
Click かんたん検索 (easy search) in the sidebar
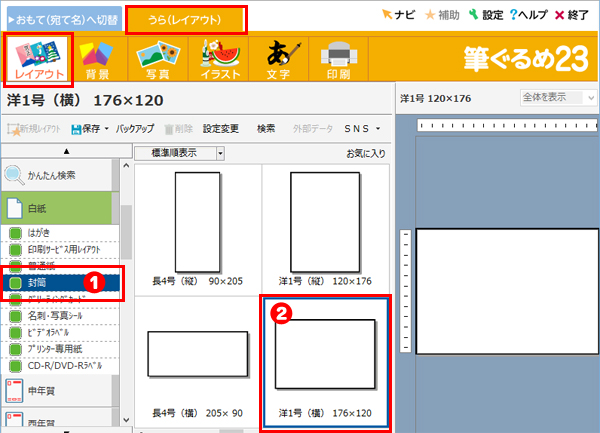coord(60,175)
